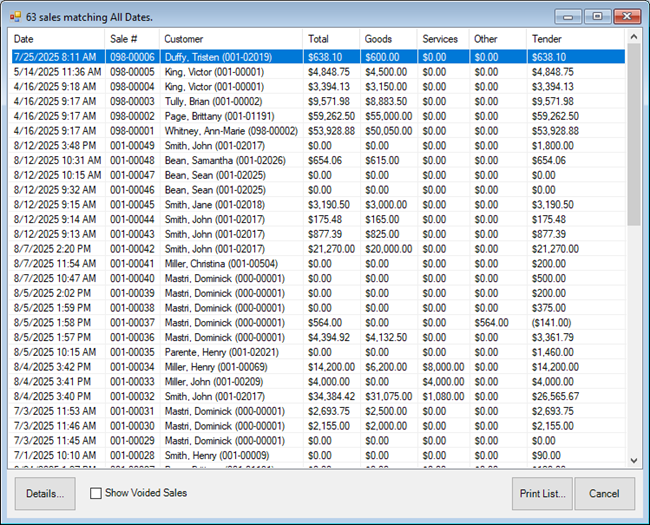Screen dimensions: 650x525
Task: Select the Miller, John (001-00209) row
Action: [318, 382]
